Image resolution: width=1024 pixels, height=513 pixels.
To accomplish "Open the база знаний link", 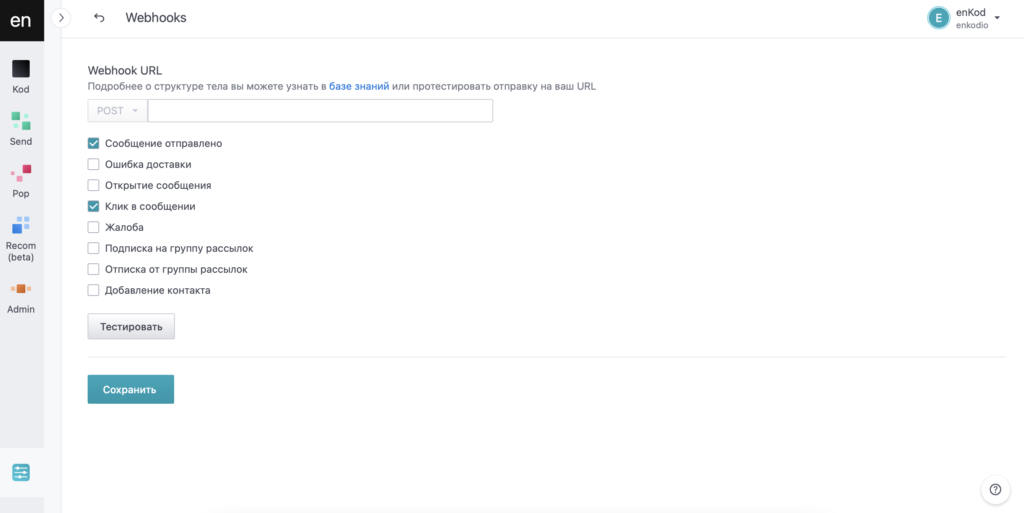I will [x=359, y=87].
